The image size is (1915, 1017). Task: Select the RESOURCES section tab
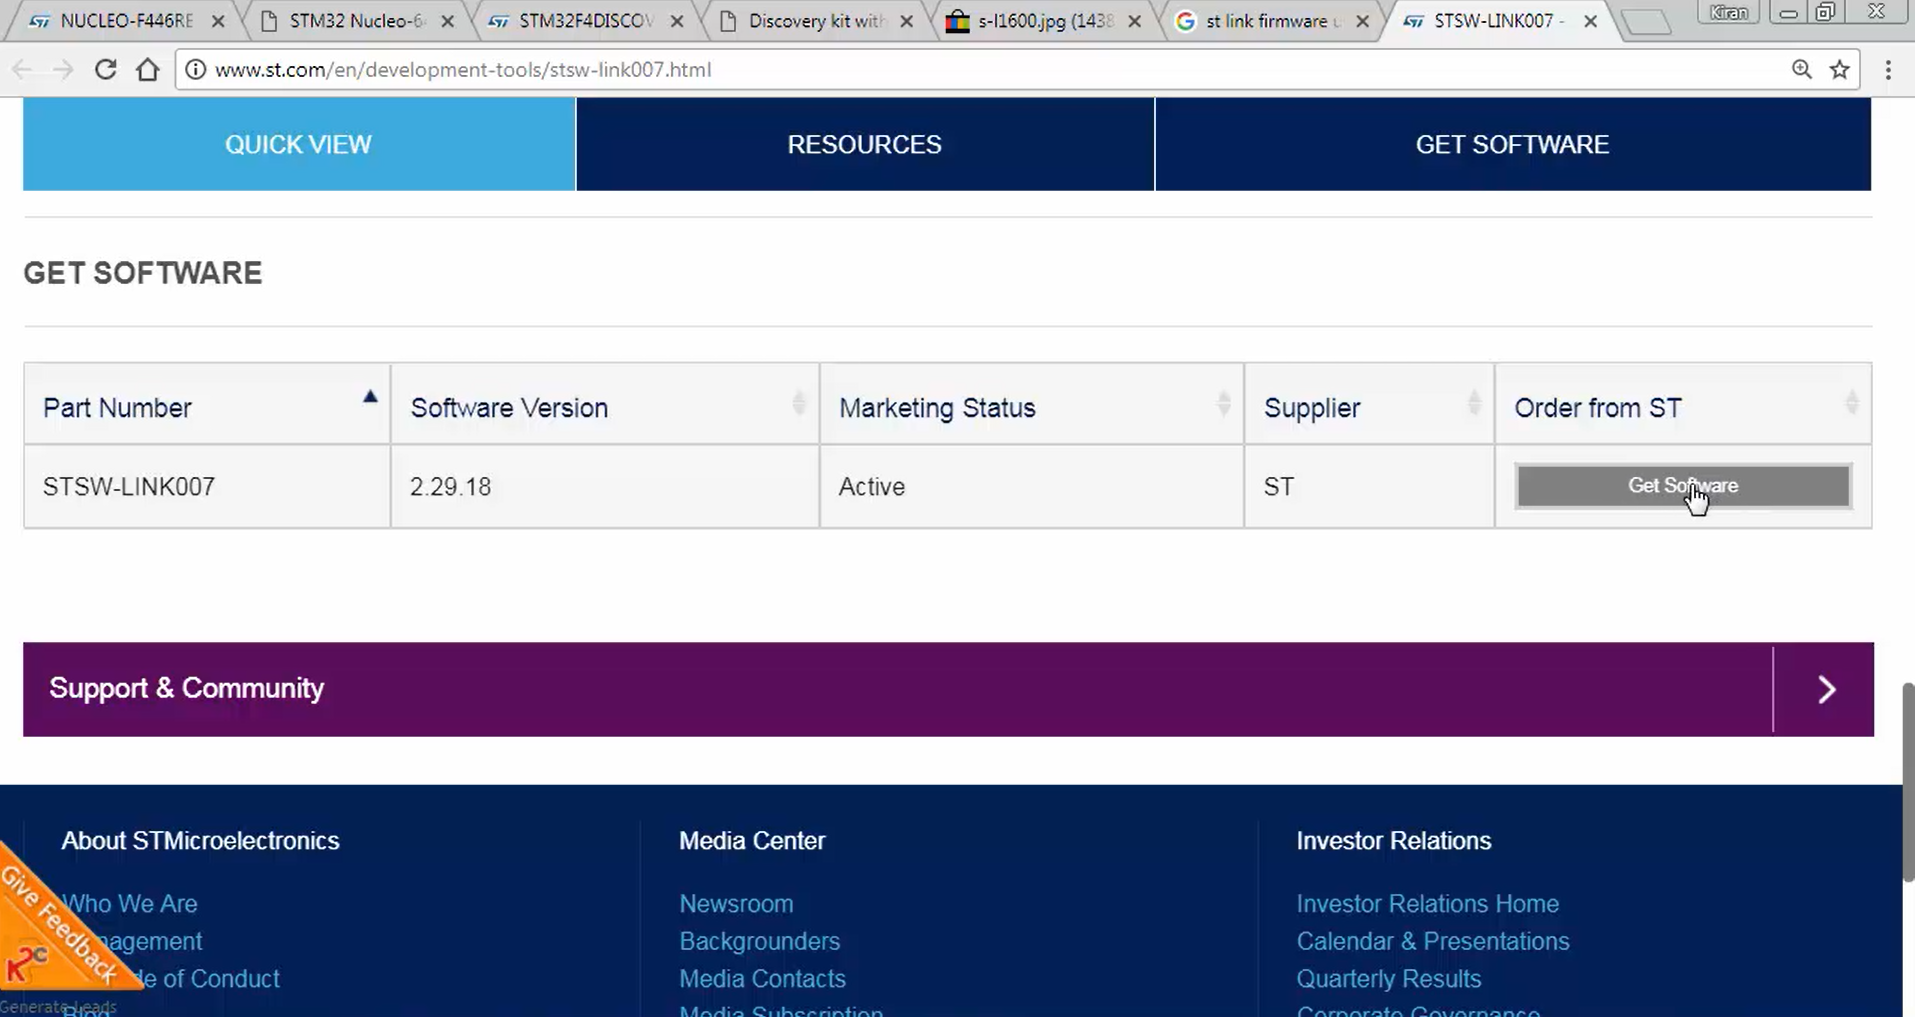point(865,144)
